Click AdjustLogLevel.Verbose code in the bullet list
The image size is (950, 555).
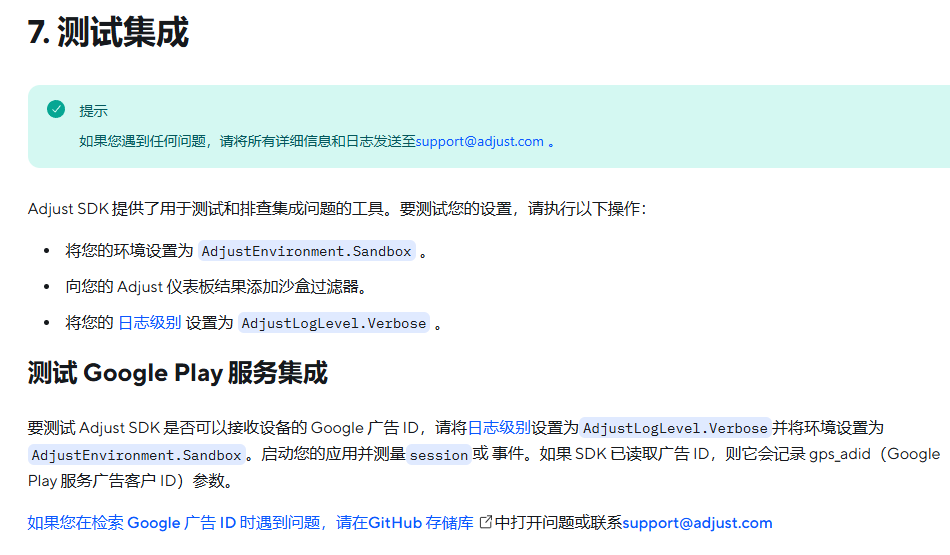click(x=334, y=323)
